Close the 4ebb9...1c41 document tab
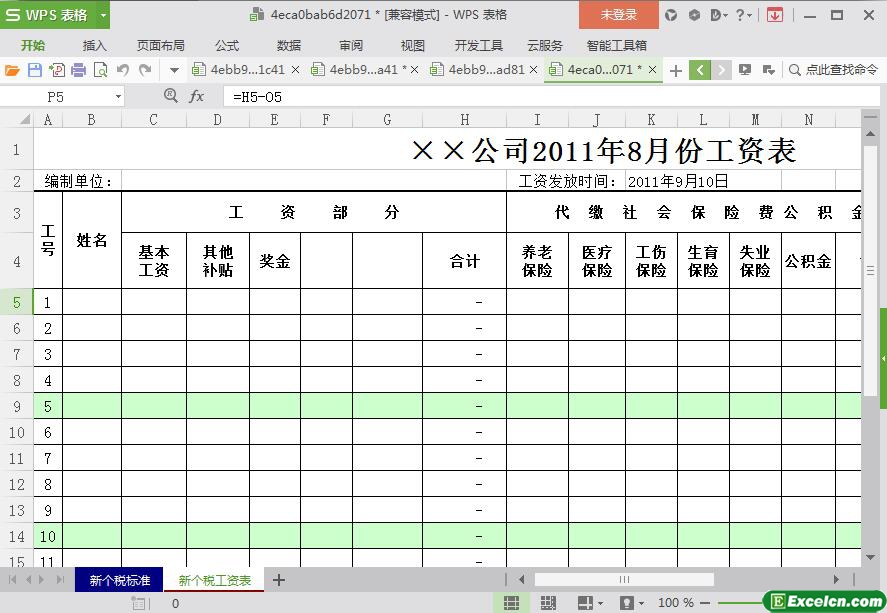The height and width of the screenshot is (613, 887). pos(295,70)
